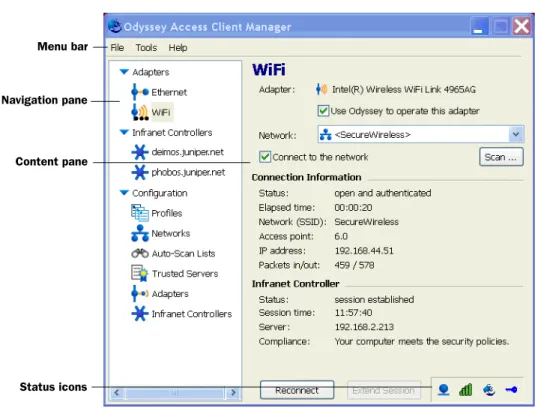Viewport: 541px width, 408px height.
Task: Click the SecureWireless network combo box
Action: click(420, 134)
